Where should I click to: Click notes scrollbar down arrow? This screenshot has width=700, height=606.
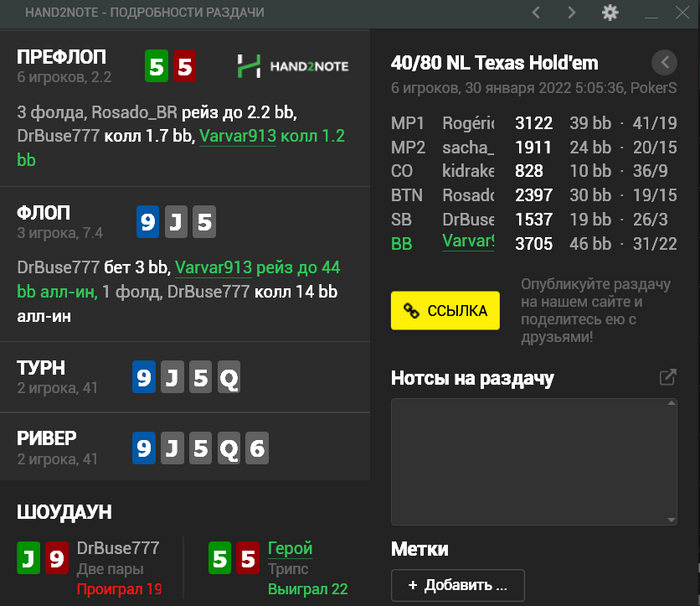click(671, 520)
